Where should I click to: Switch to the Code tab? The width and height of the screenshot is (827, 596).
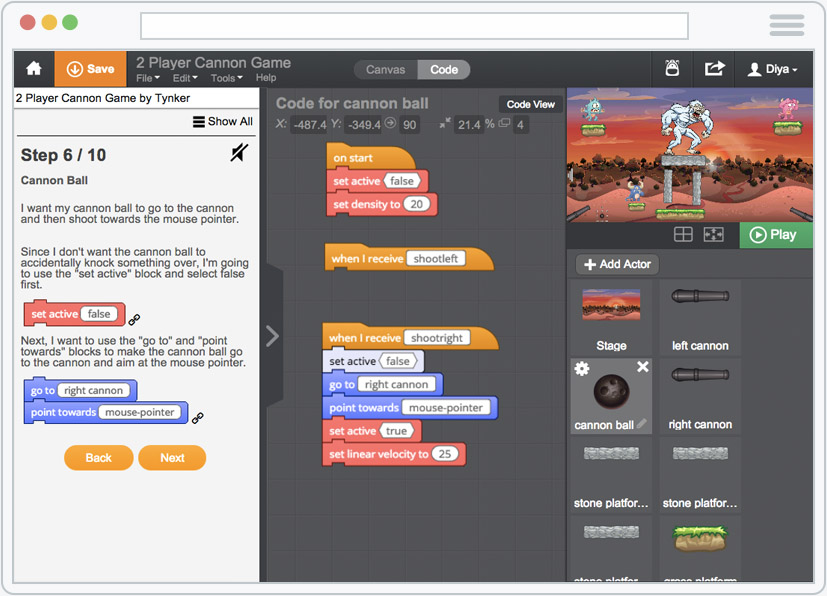click(x=444, y=70)
